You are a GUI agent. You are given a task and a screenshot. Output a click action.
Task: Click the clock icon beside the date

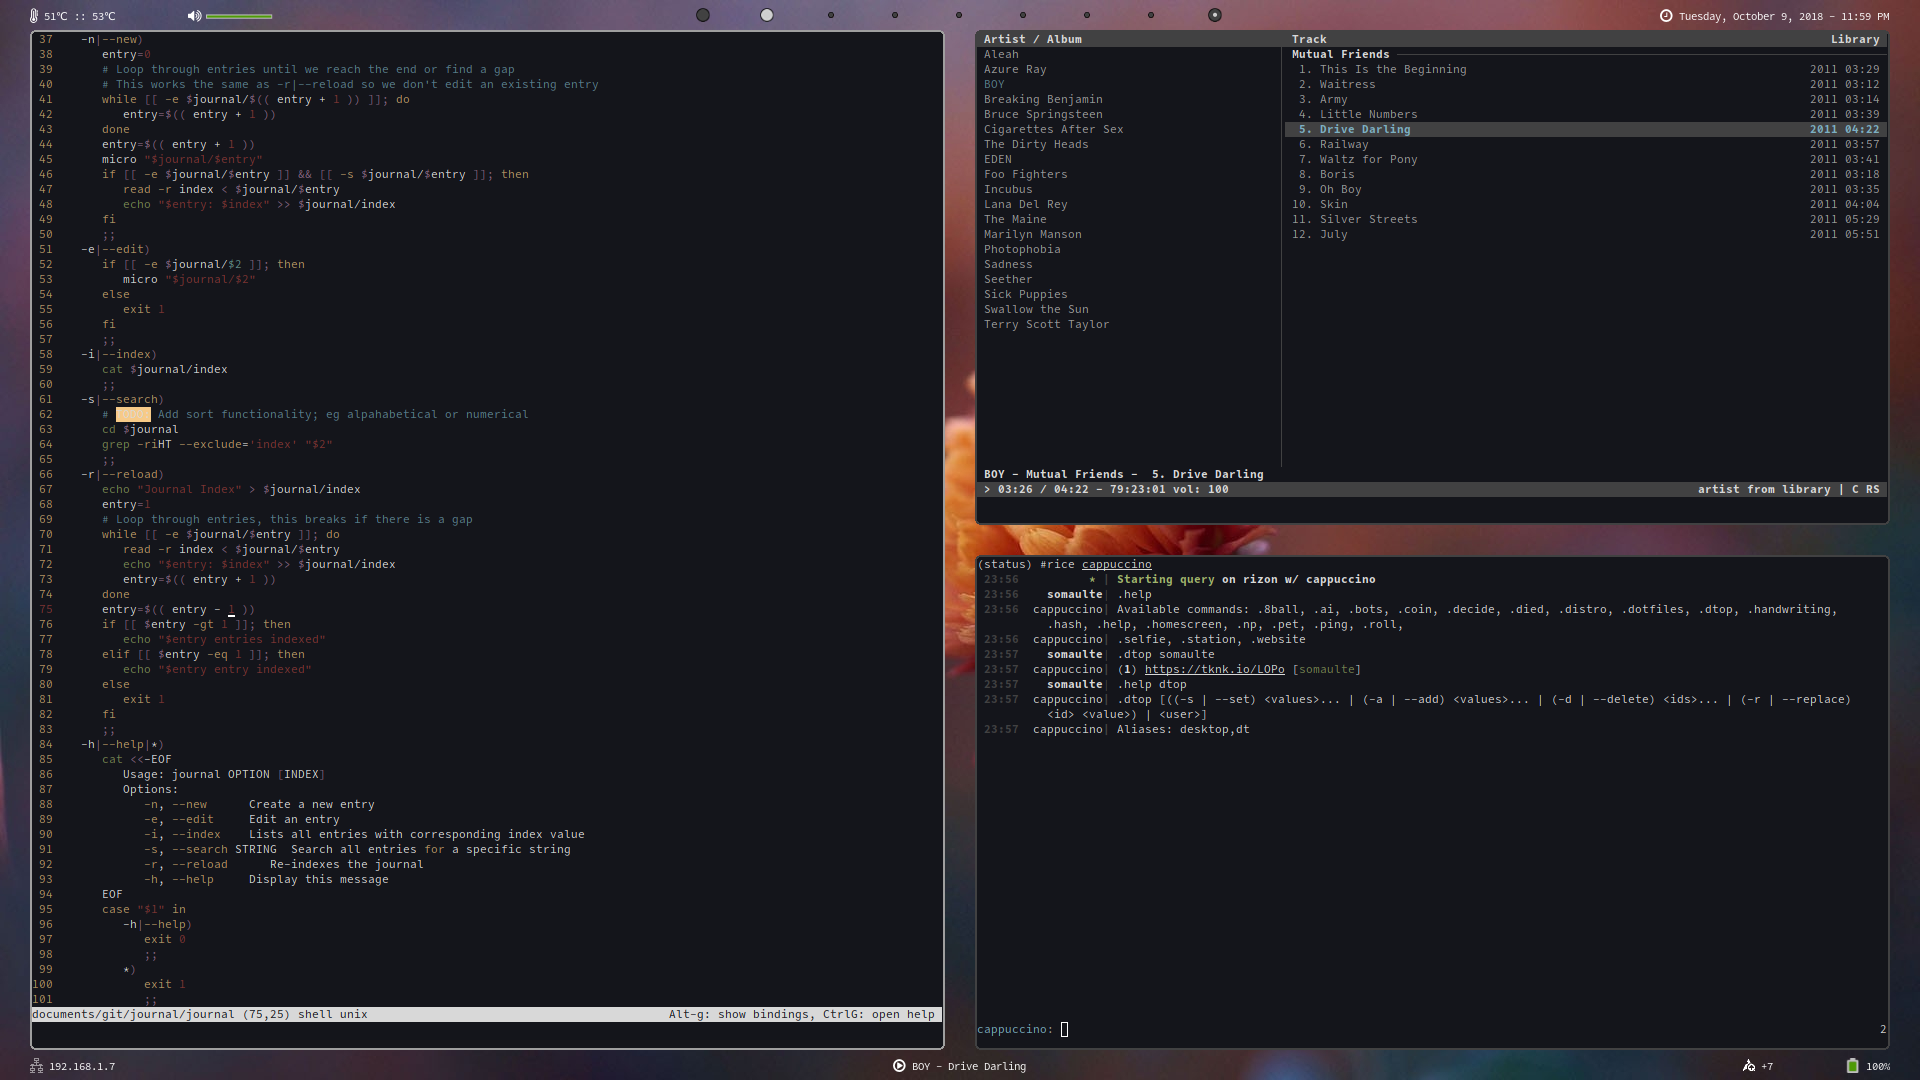(x=1666, y=16)
